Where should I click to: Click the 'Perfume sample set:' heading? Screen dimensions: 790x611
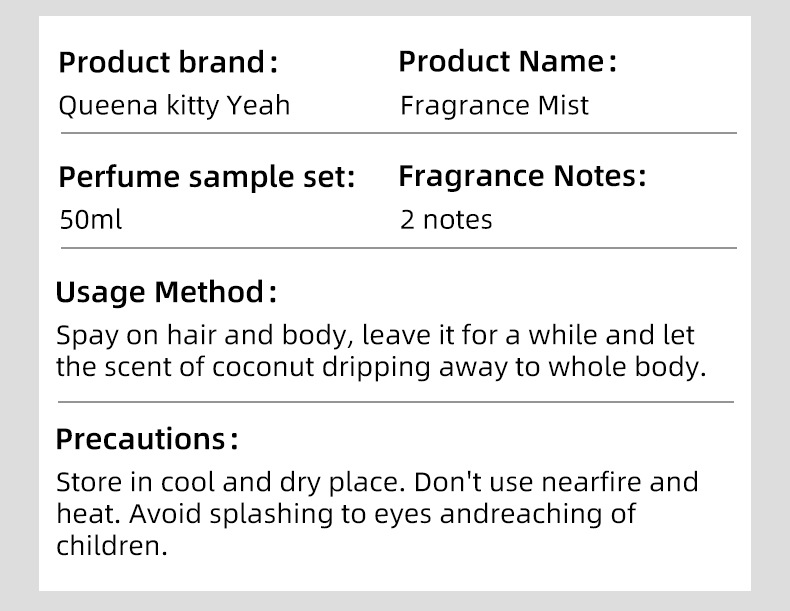tap(207, 177)
